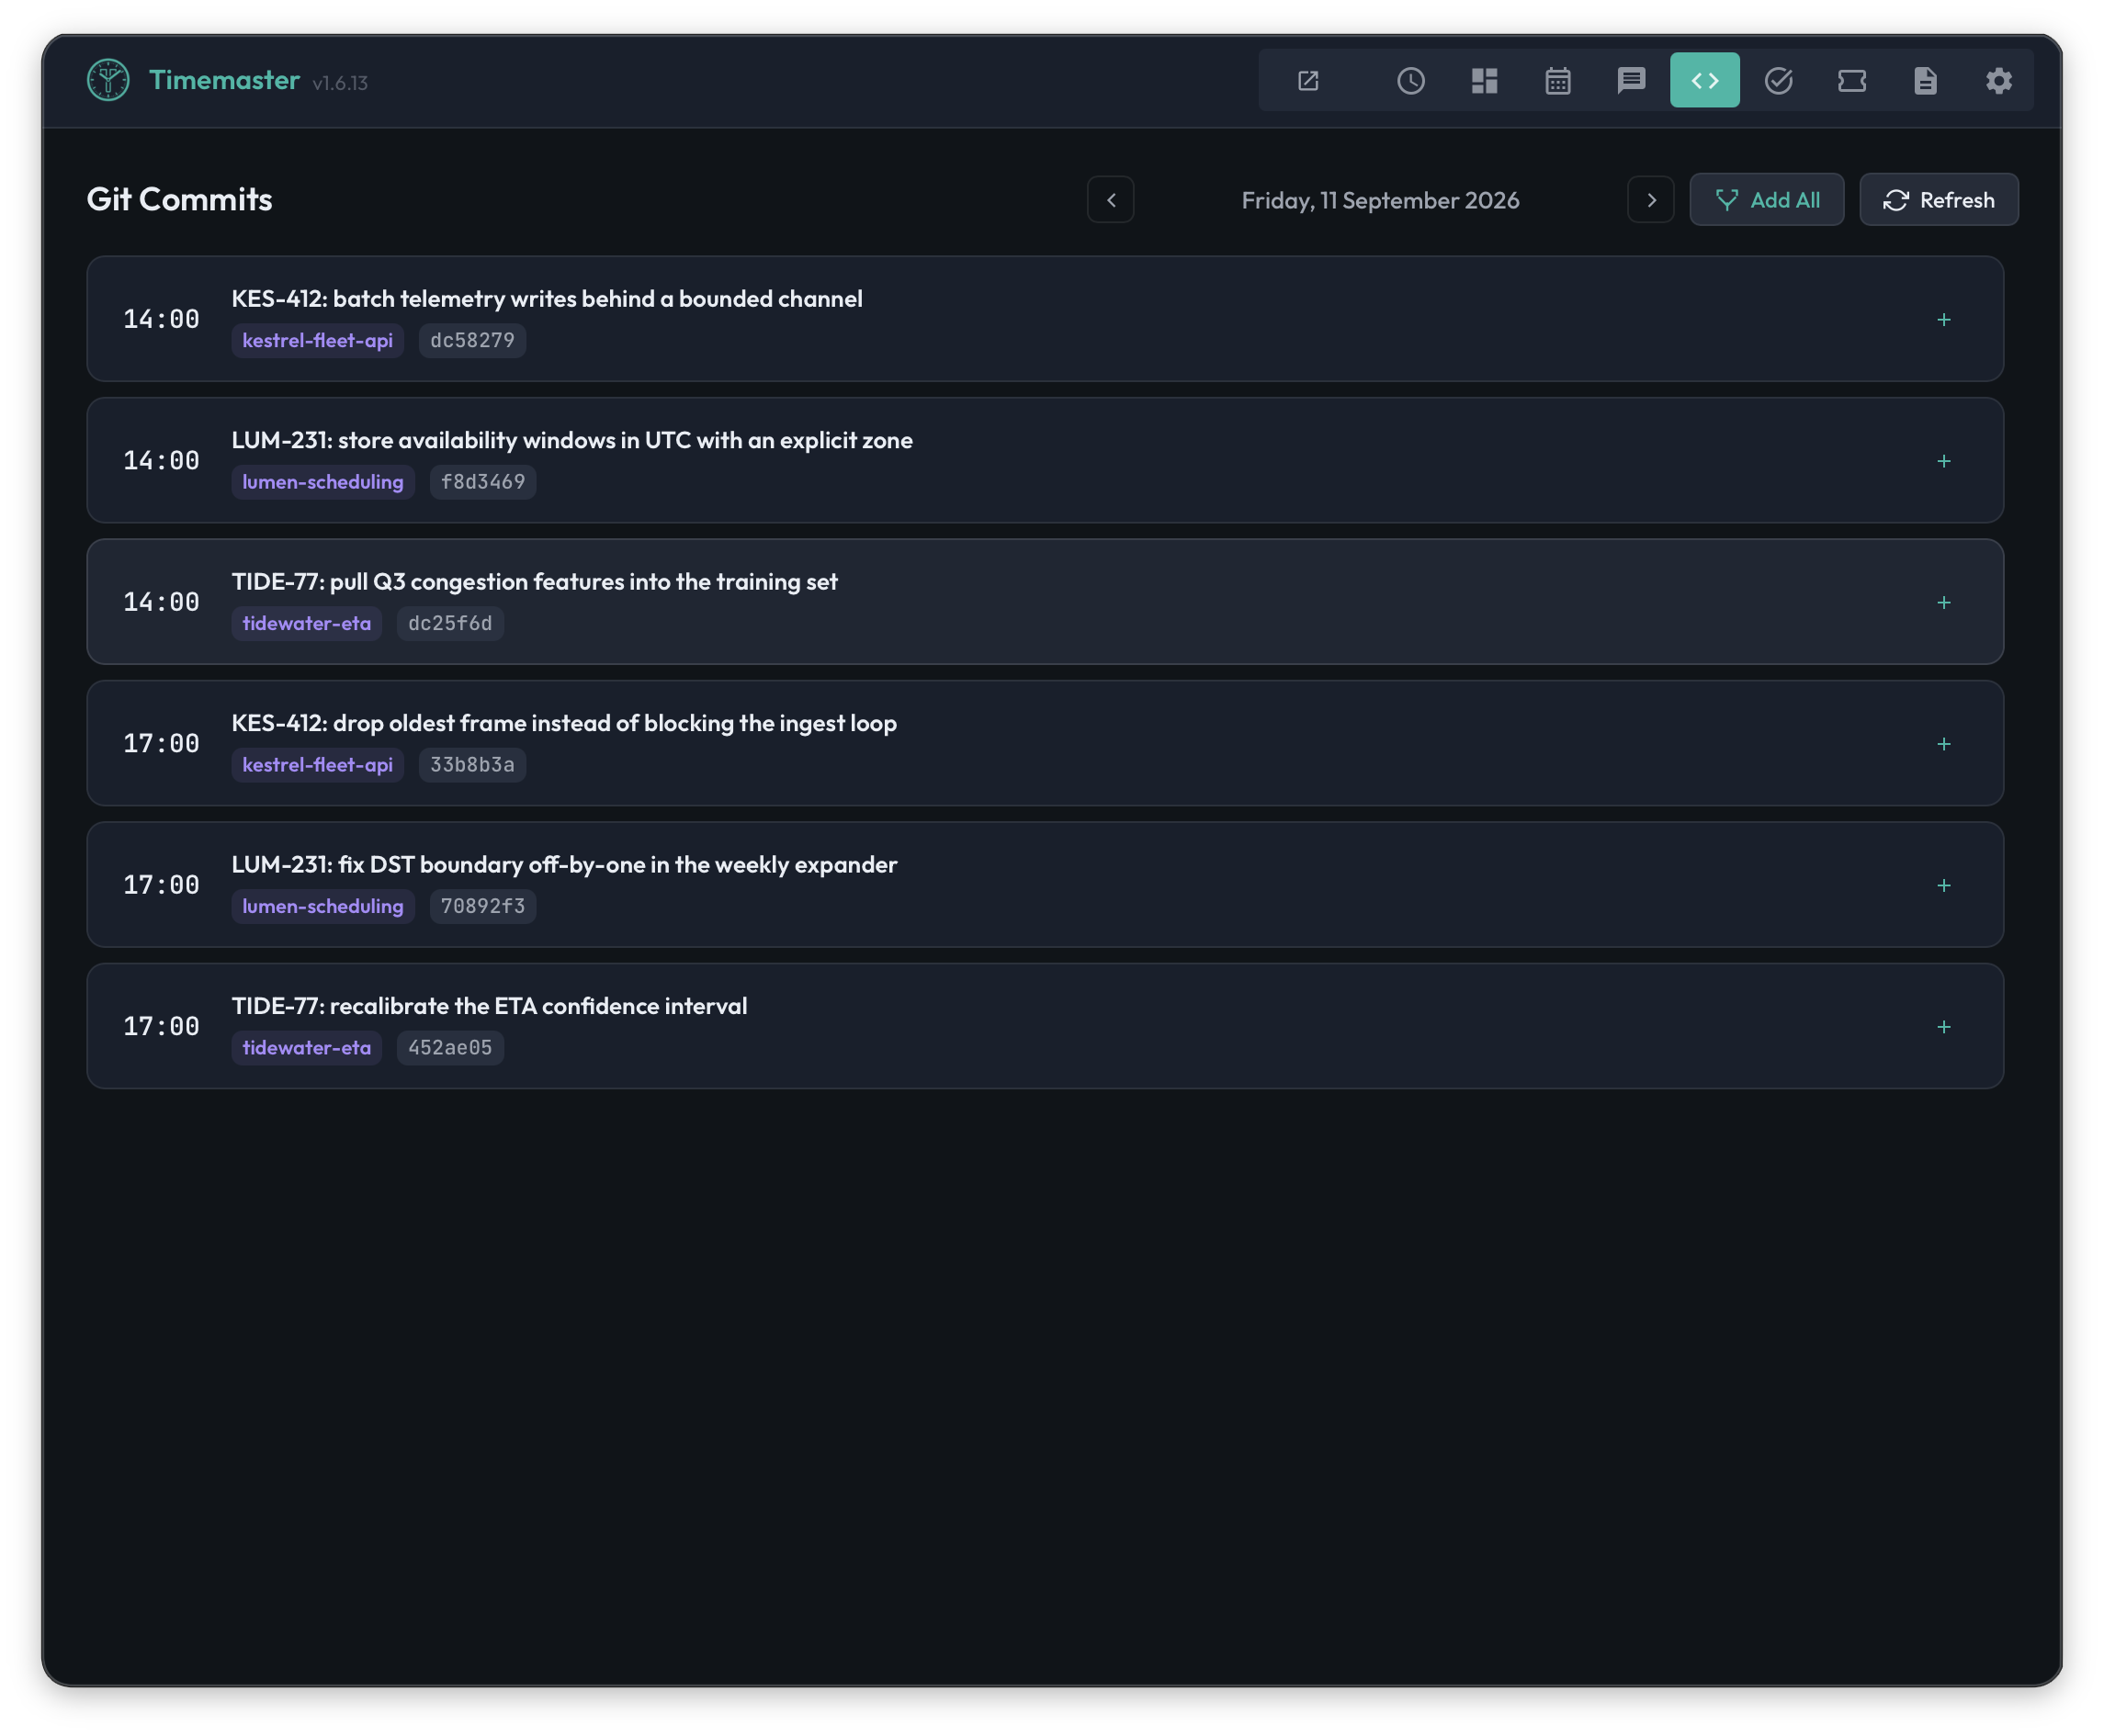Image resolution: width=2104 pixels, height=1736 pixels.
Task: Click tidewater-eta tag on recalibrate ETA commit
Action: 307,1048
